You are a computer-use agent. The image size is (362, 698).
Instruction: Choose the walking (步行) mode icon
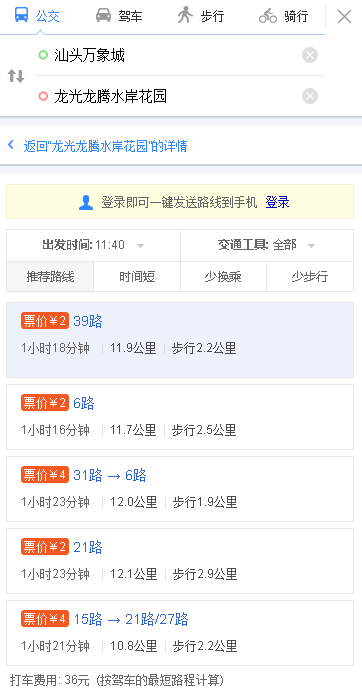tap(185, 16)
